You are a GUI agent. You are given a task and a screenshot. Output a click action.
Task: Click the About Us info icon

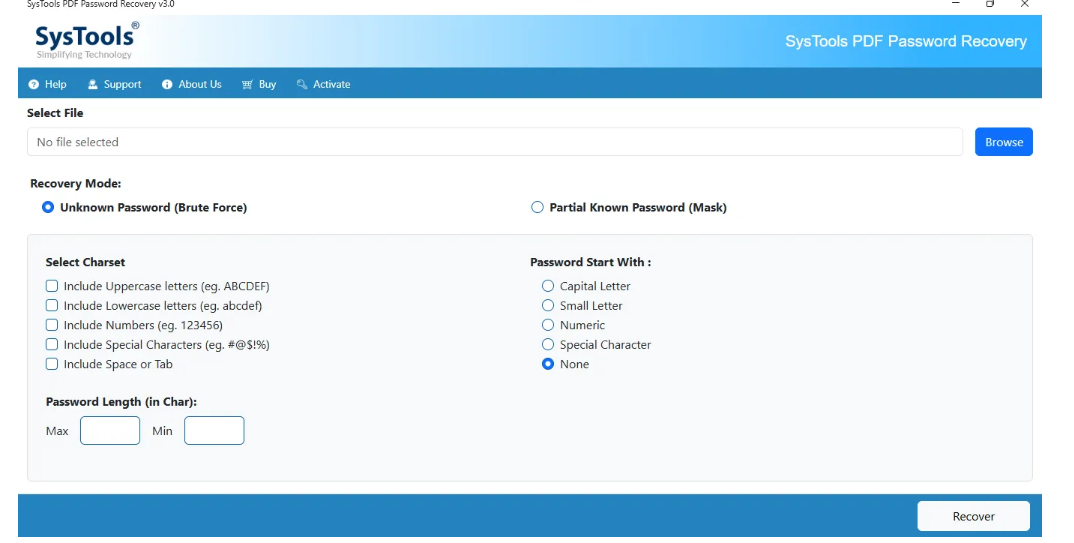[x=167, y=85]
